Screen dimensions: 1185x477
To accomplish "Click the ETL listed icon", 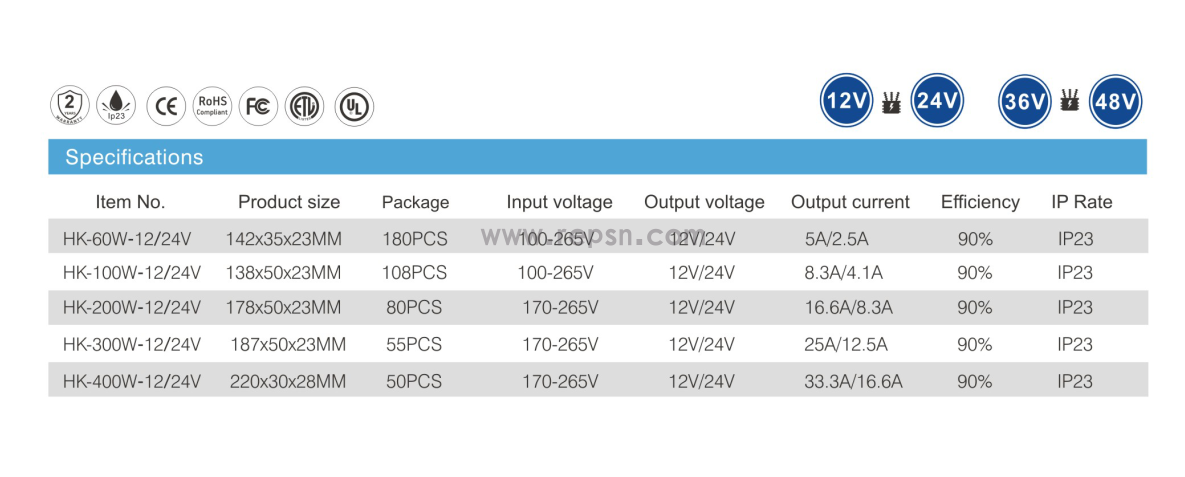I will 305,106.
